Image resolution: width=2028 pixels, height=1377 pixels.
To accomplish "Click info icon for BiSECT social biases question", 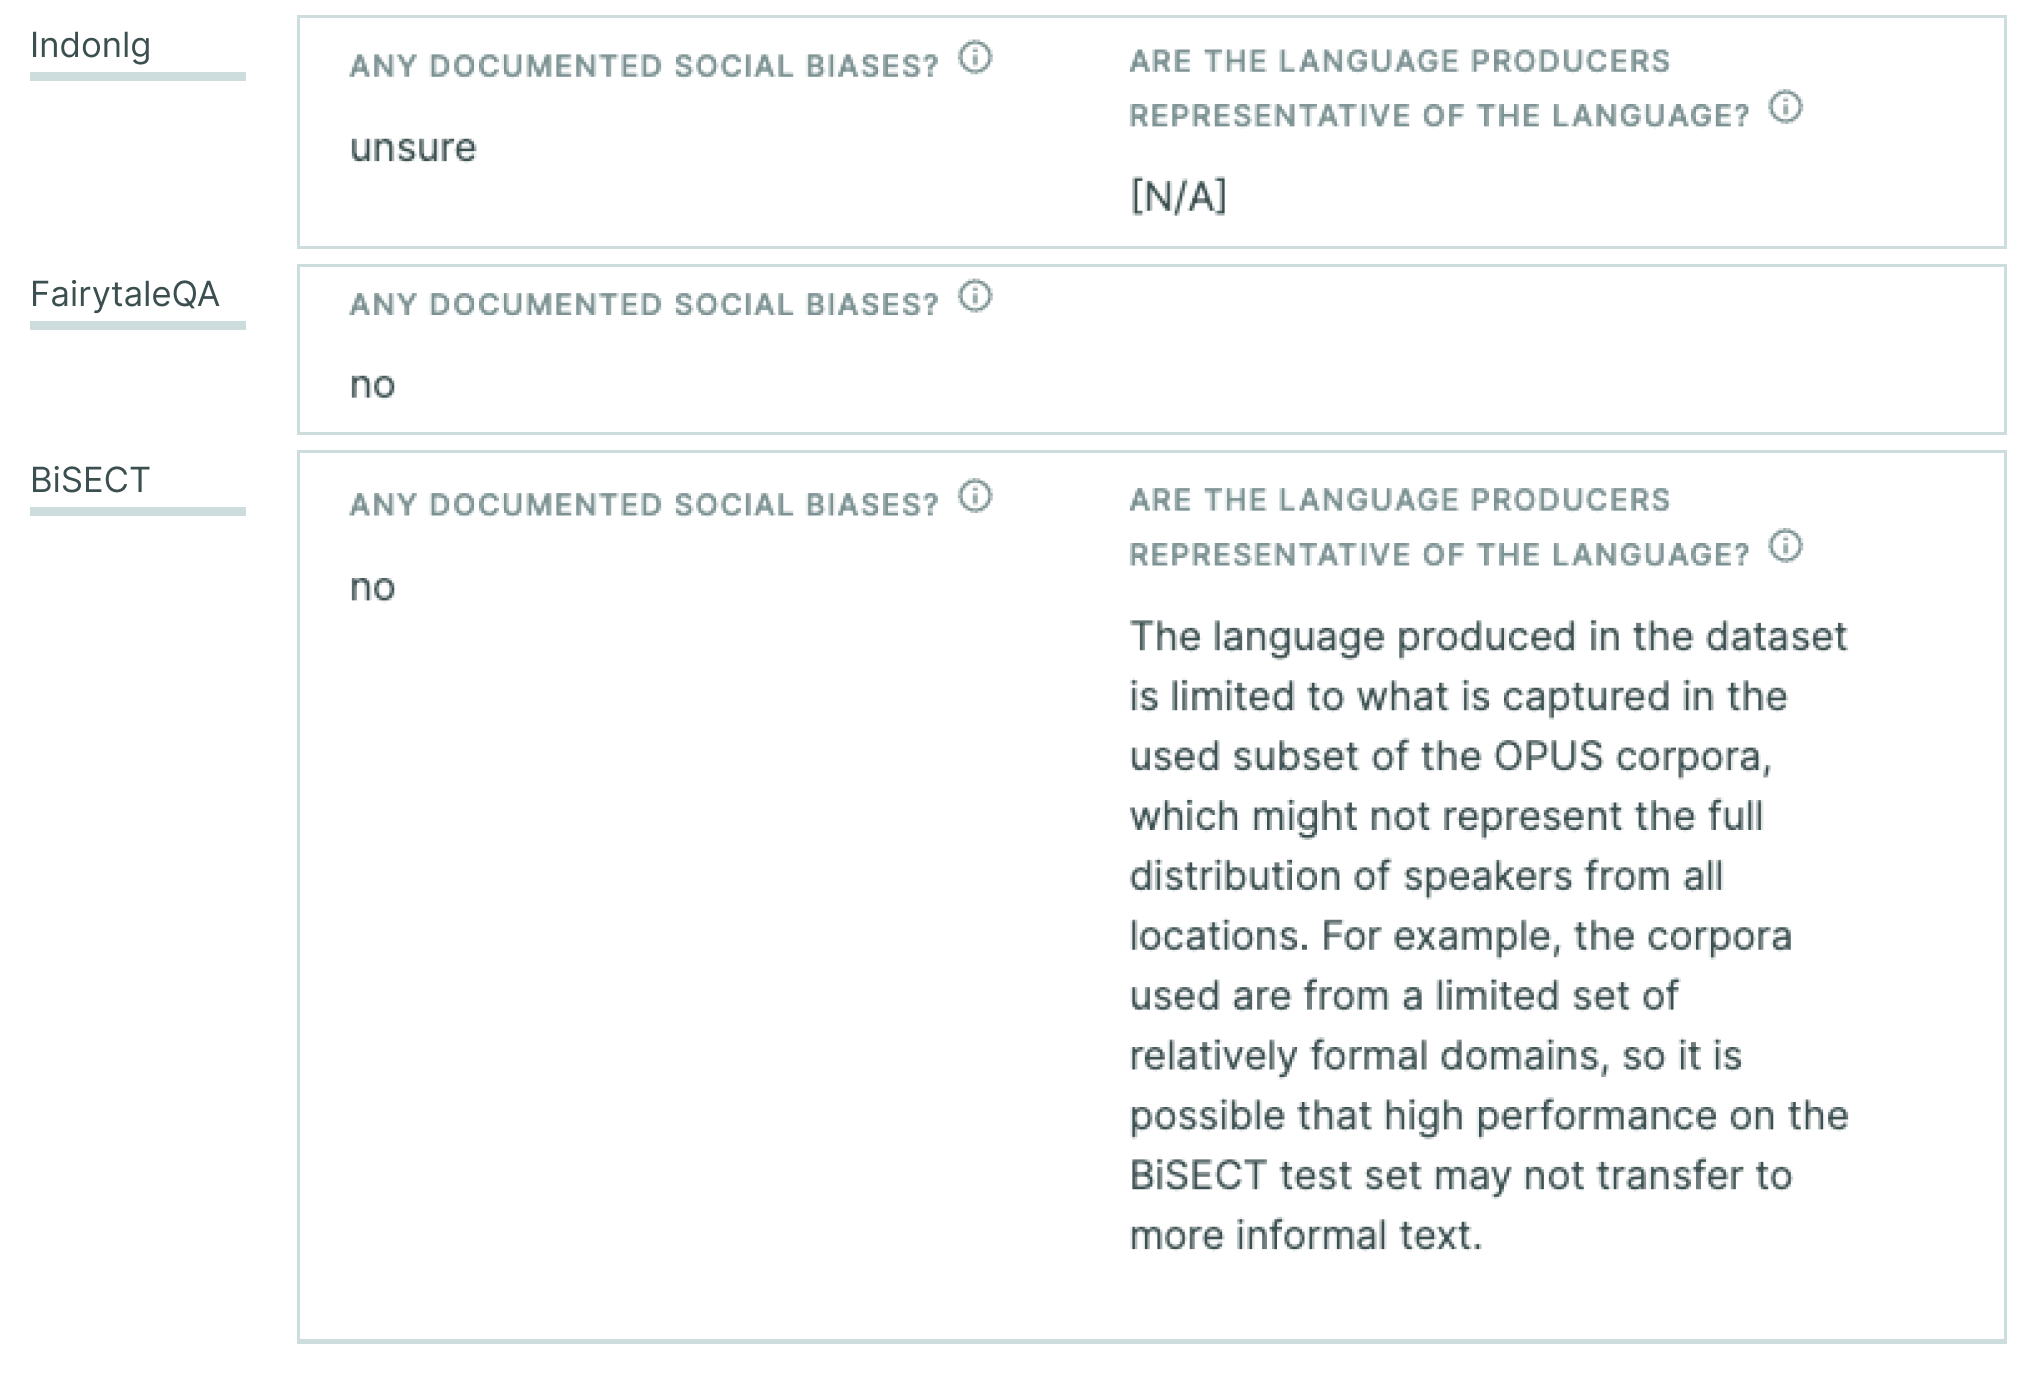I will [975, 496].
